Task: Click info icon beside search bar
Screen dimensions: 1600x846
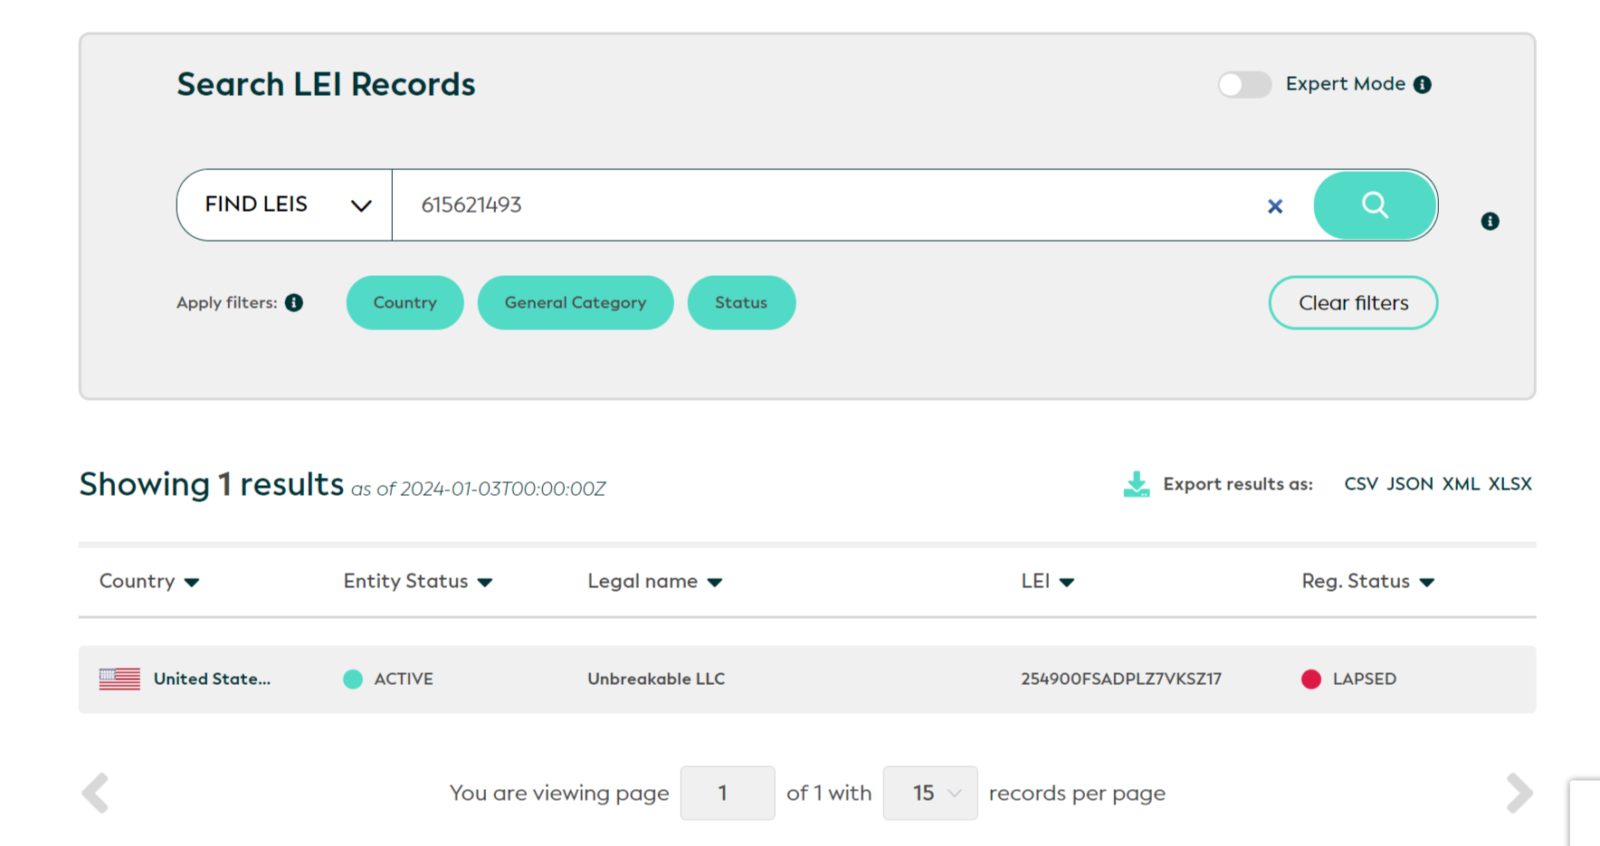Action: point(1490,221)
